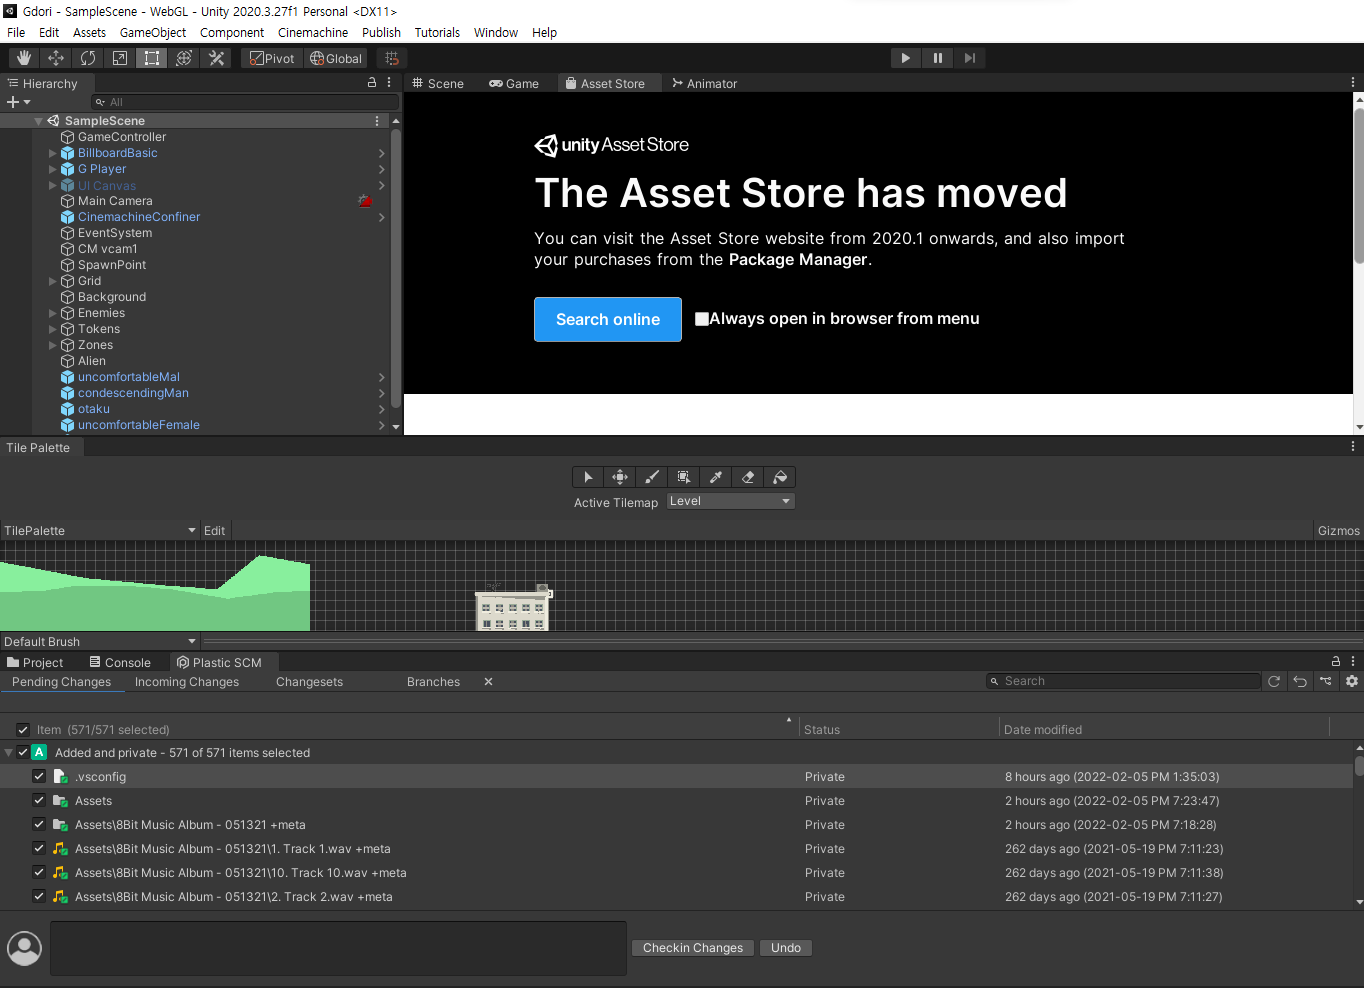The image size is (1364, 988).
Task: Select the Tile Palette move tool
Action: pyautogui.click(x=620, y=477)
